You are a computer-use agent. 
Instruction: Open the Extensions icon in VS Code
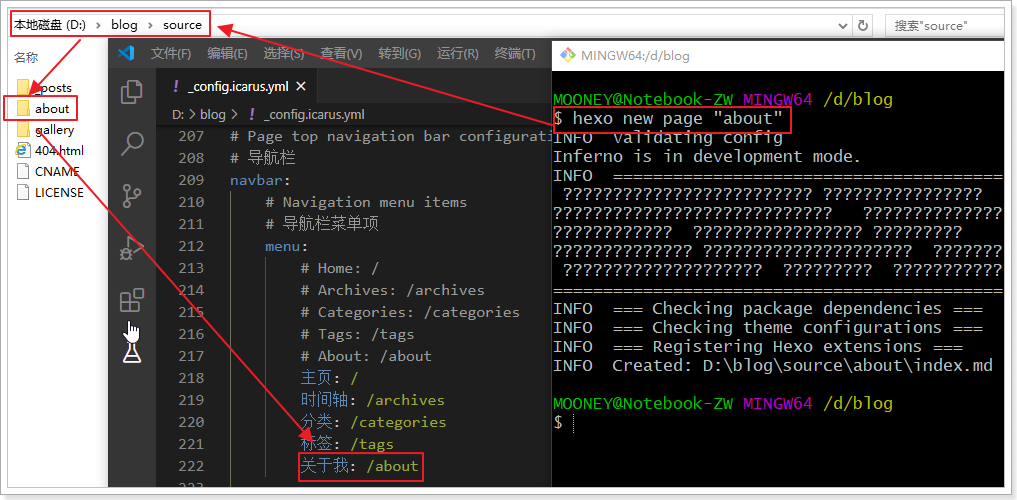[x=132, y=301]
